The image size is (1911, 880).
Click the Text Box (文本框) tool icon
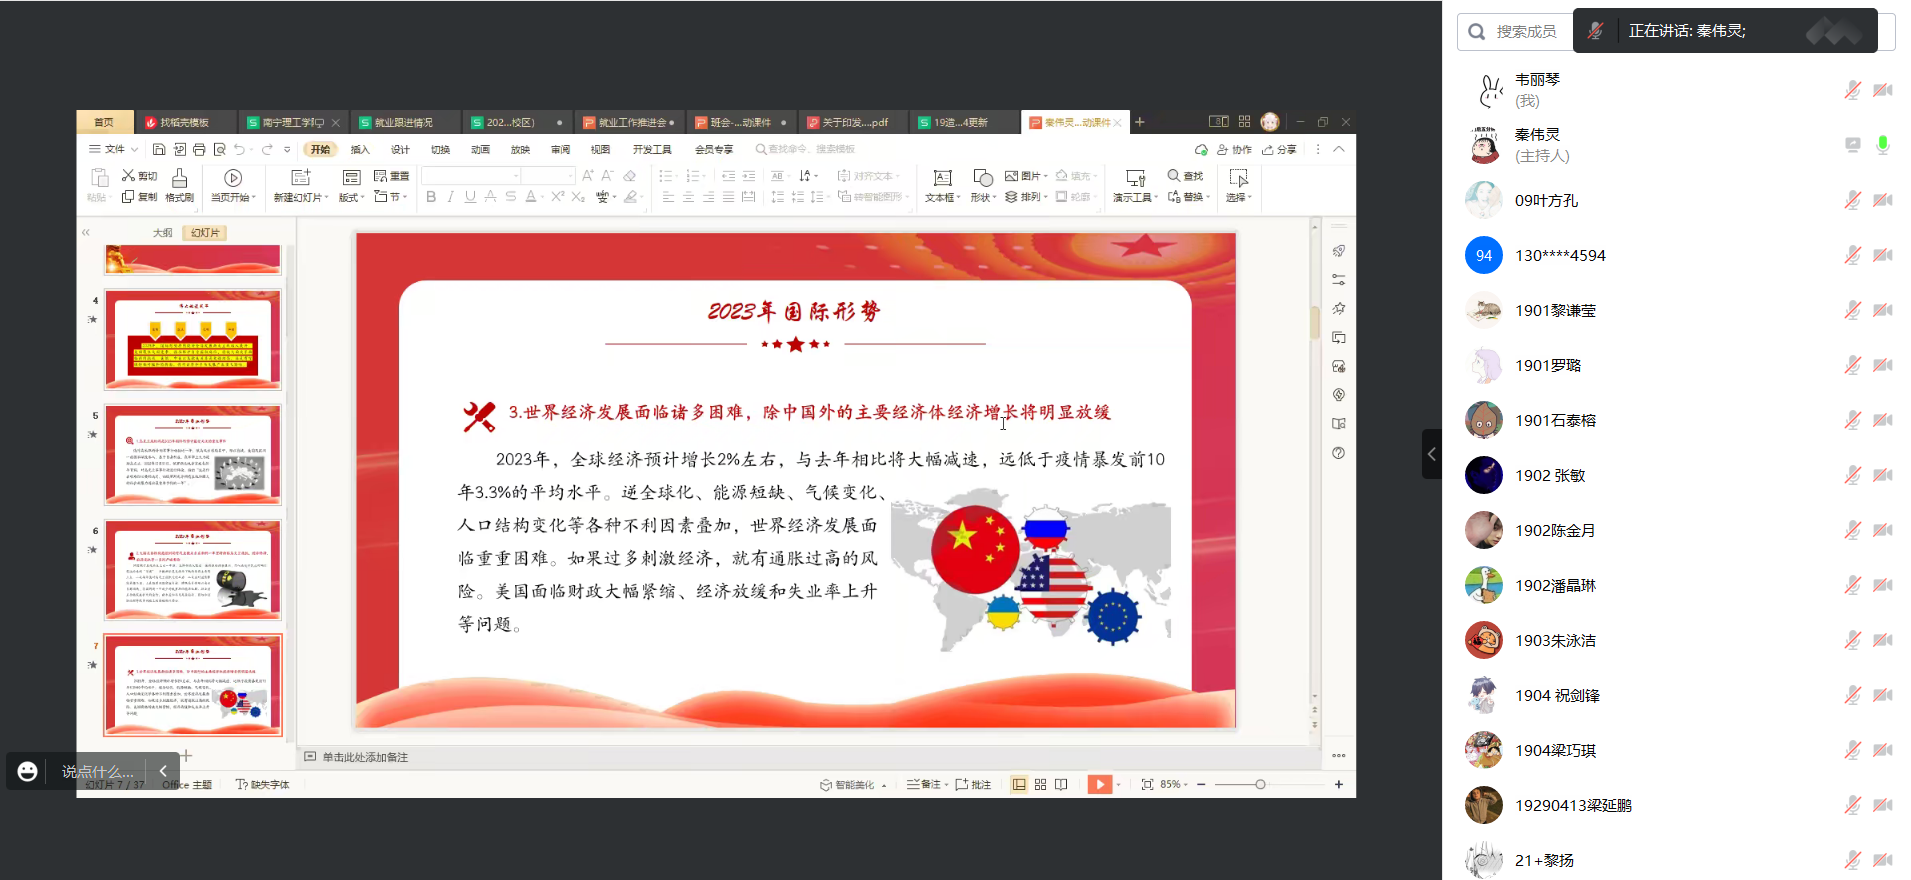(x=941, y=184)
